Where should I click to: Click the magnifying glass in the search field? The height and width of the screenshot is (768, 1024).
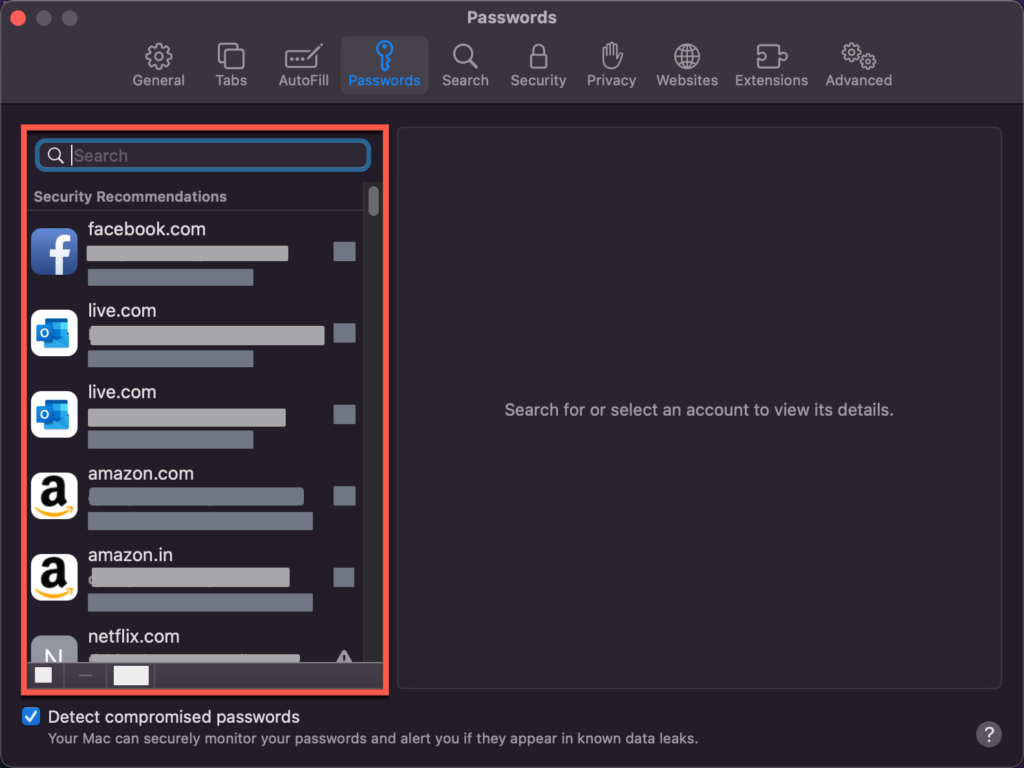pyautogui.click(x=56, y=155)
